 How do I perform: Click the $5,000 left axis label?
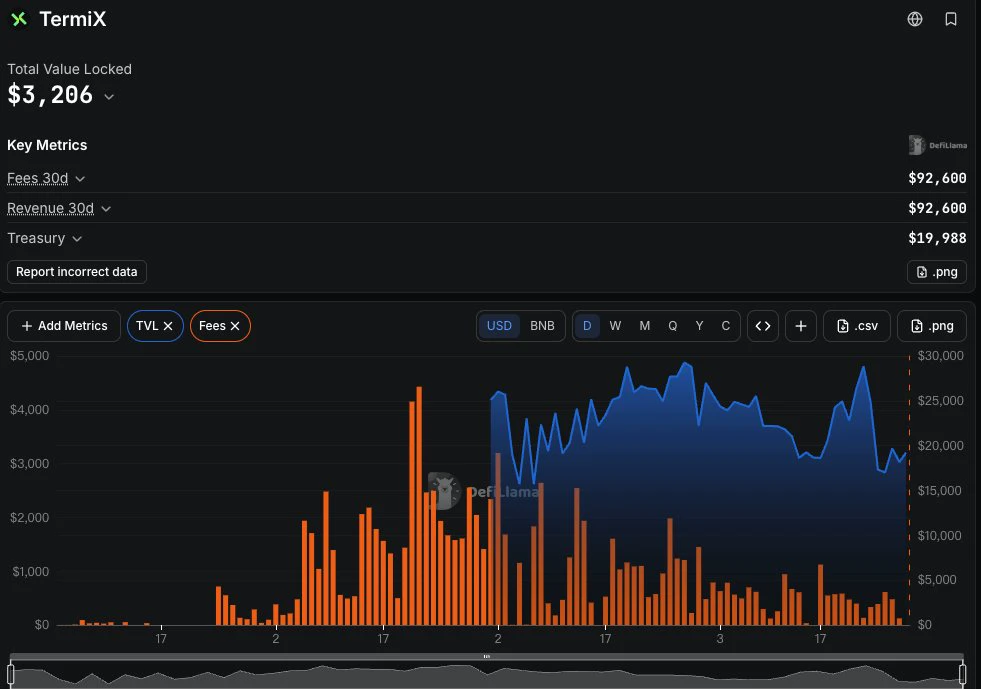(29, 355)
